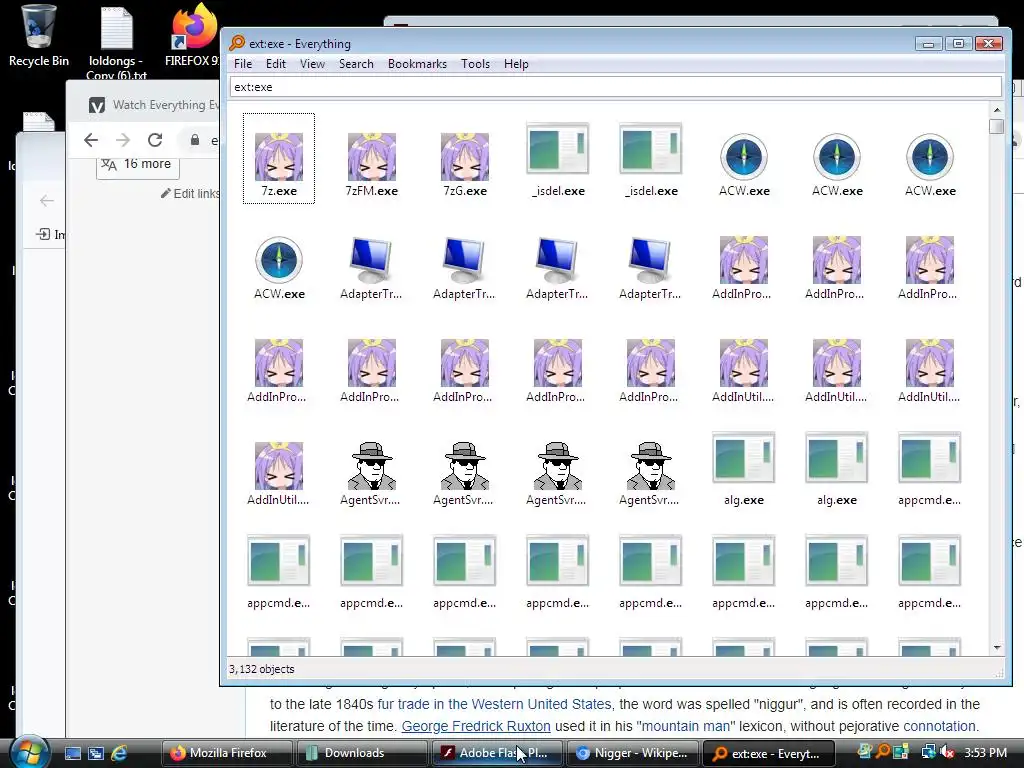Switch to the Wikipedia Chrome taskbar button
Viewport: 1024px width, 768px height.
632,753
